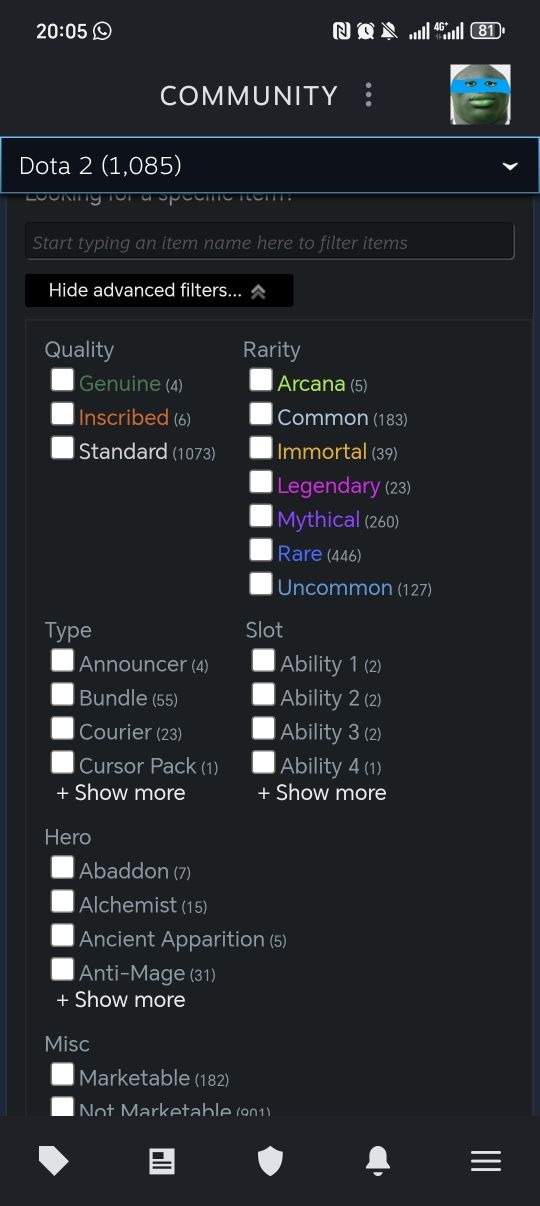This screenshot has width=540, height=1206.
Task: Expand Show more under Hero
Action: pos(121,1000)
